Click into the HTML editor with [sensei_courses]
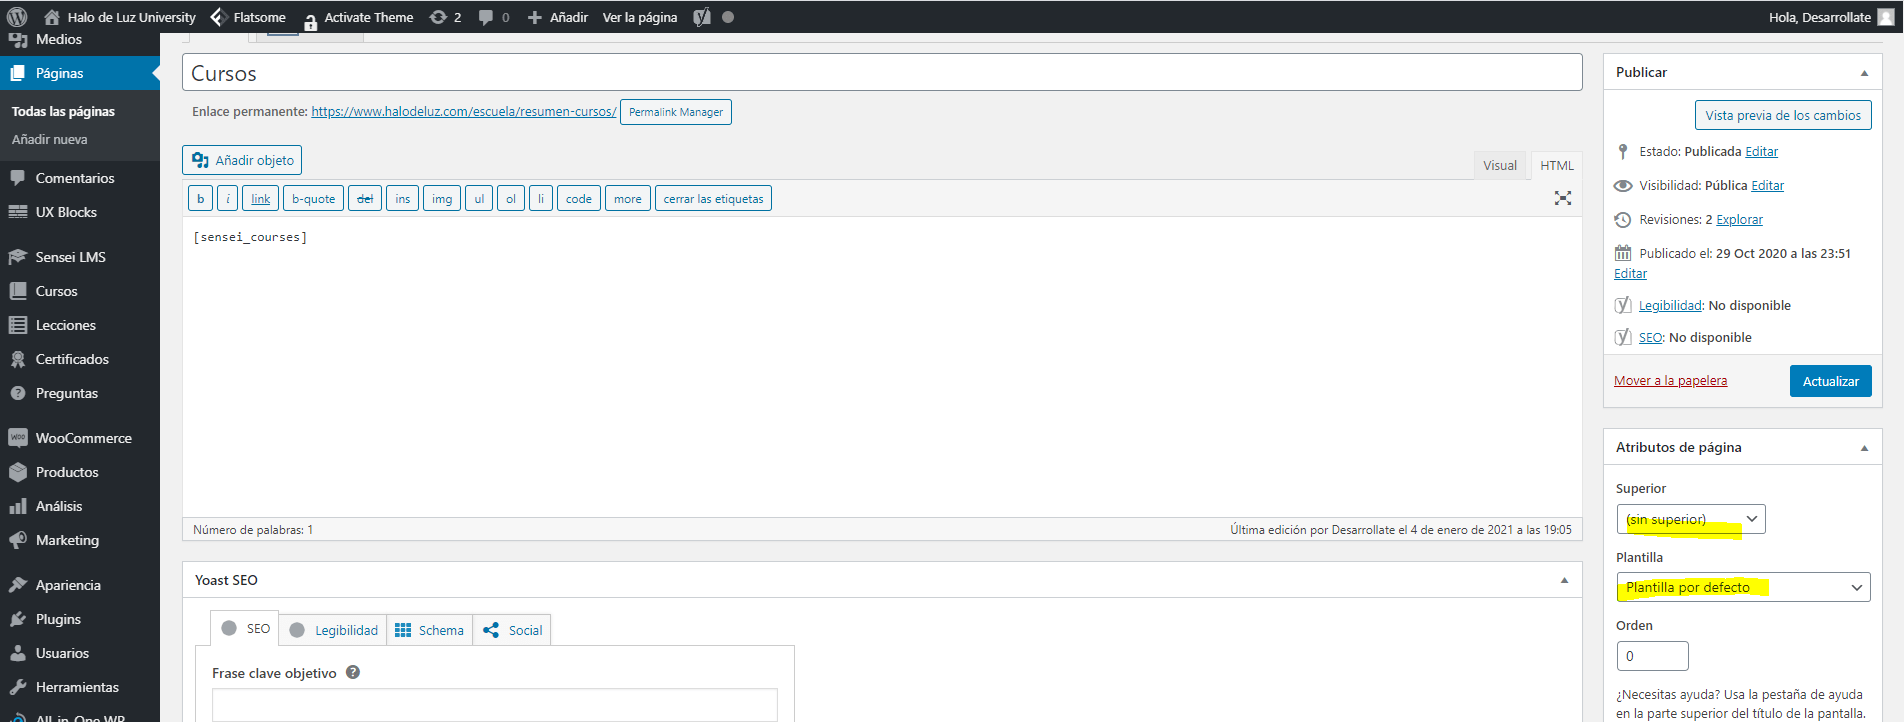 [x=882, y=366]
